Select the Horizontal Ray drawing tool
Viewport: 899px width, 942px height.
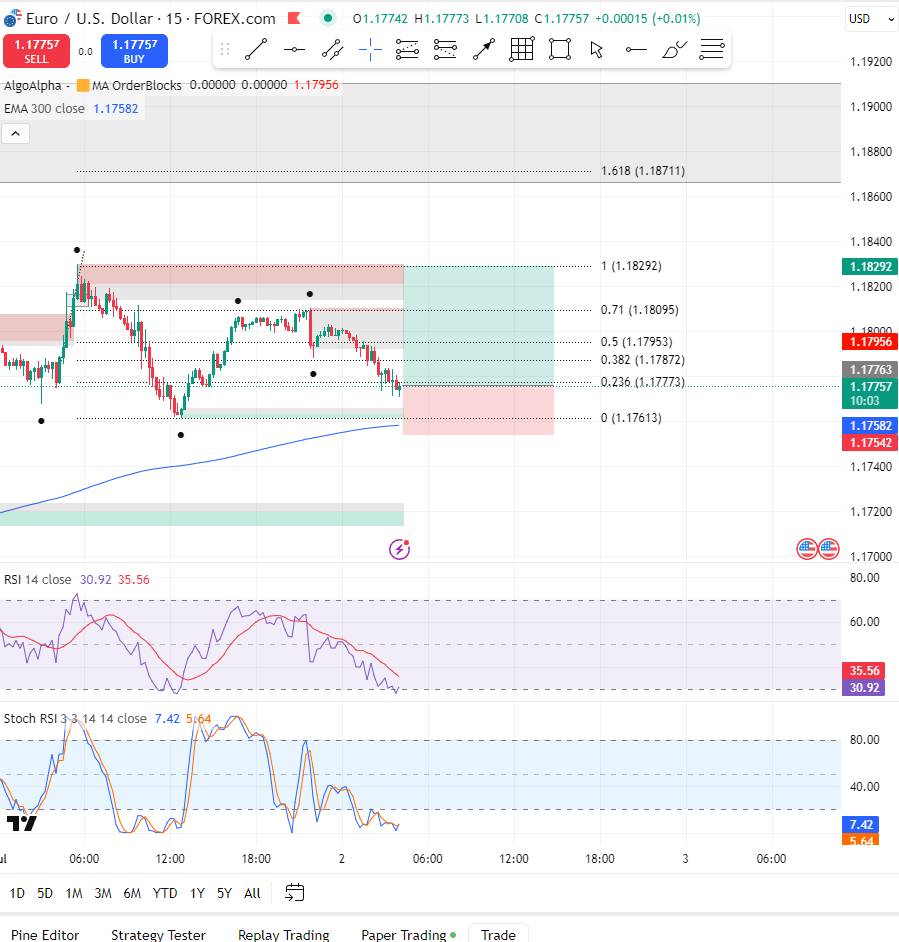[636, 49]
